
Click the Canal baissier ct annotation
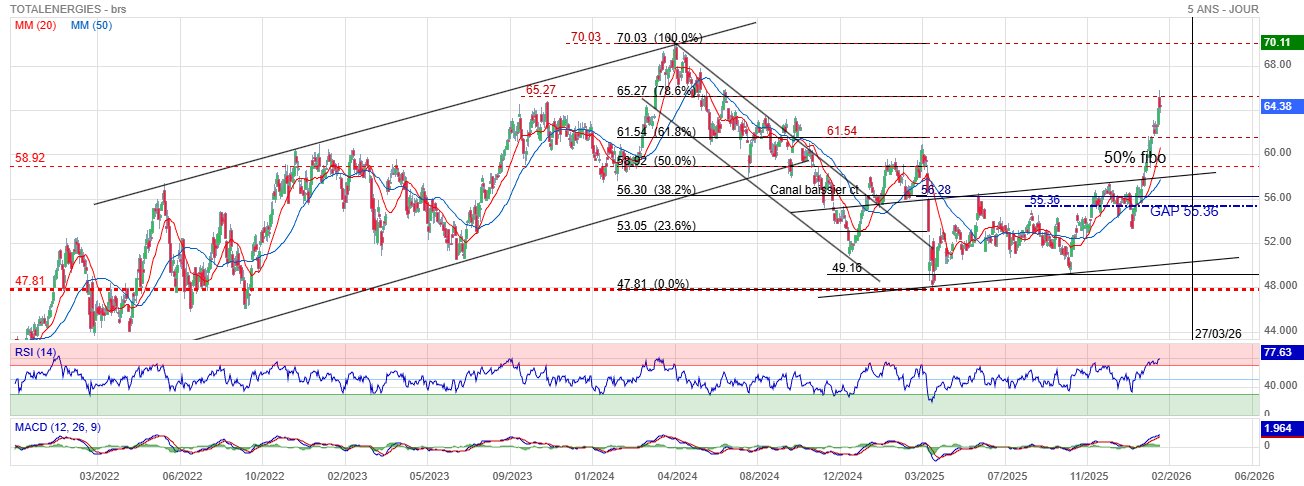816,189
